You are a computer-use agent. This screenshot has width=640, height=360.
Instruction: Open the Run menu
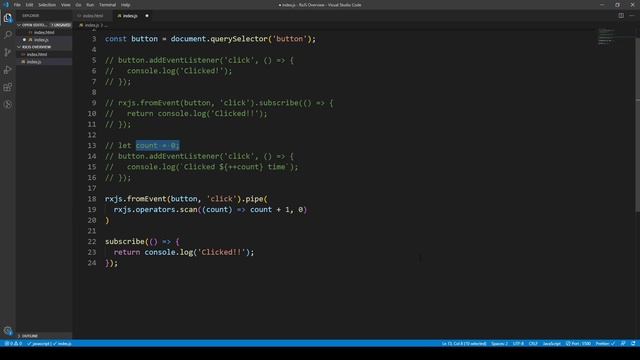(90, 5)
